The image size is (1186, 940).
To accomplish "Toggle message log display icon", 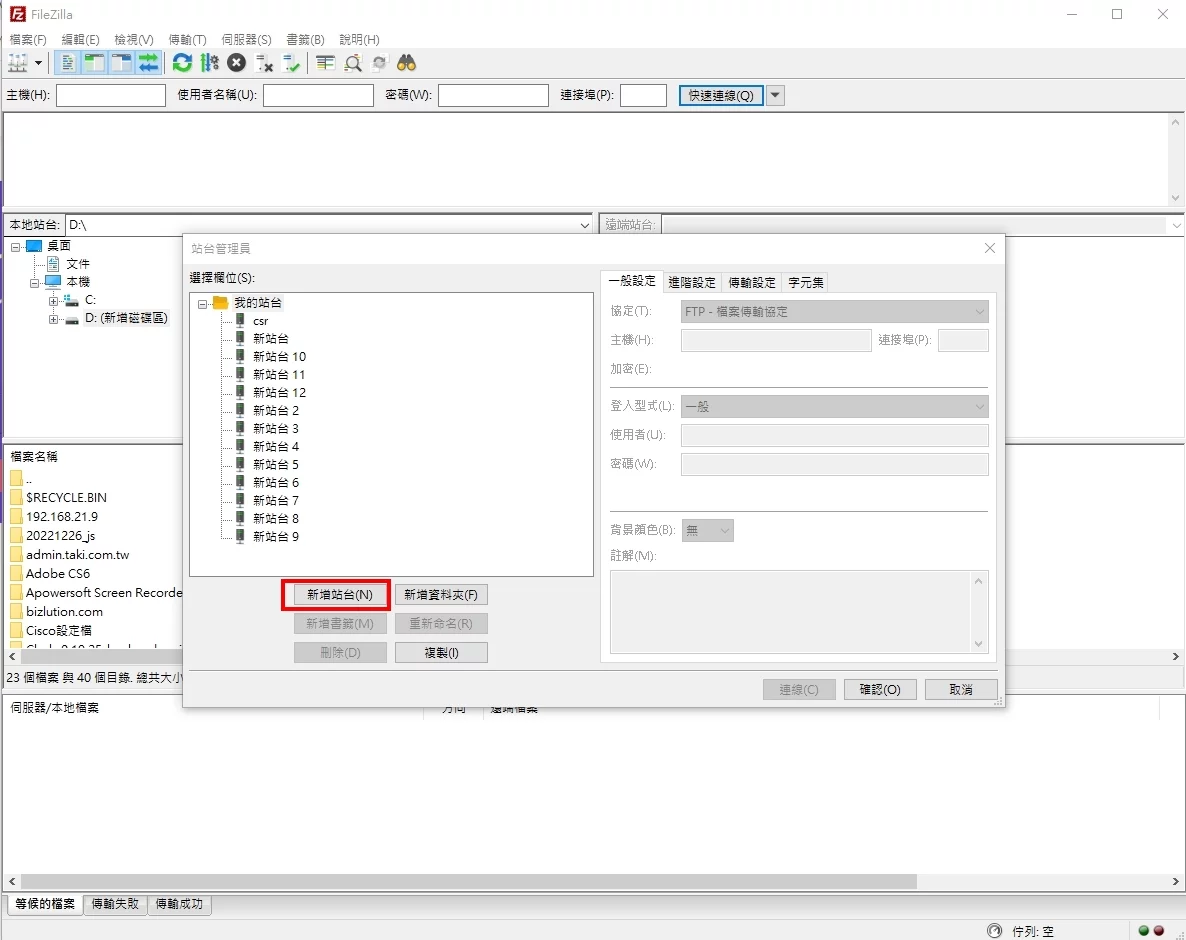I will click(x=68, y=64).
